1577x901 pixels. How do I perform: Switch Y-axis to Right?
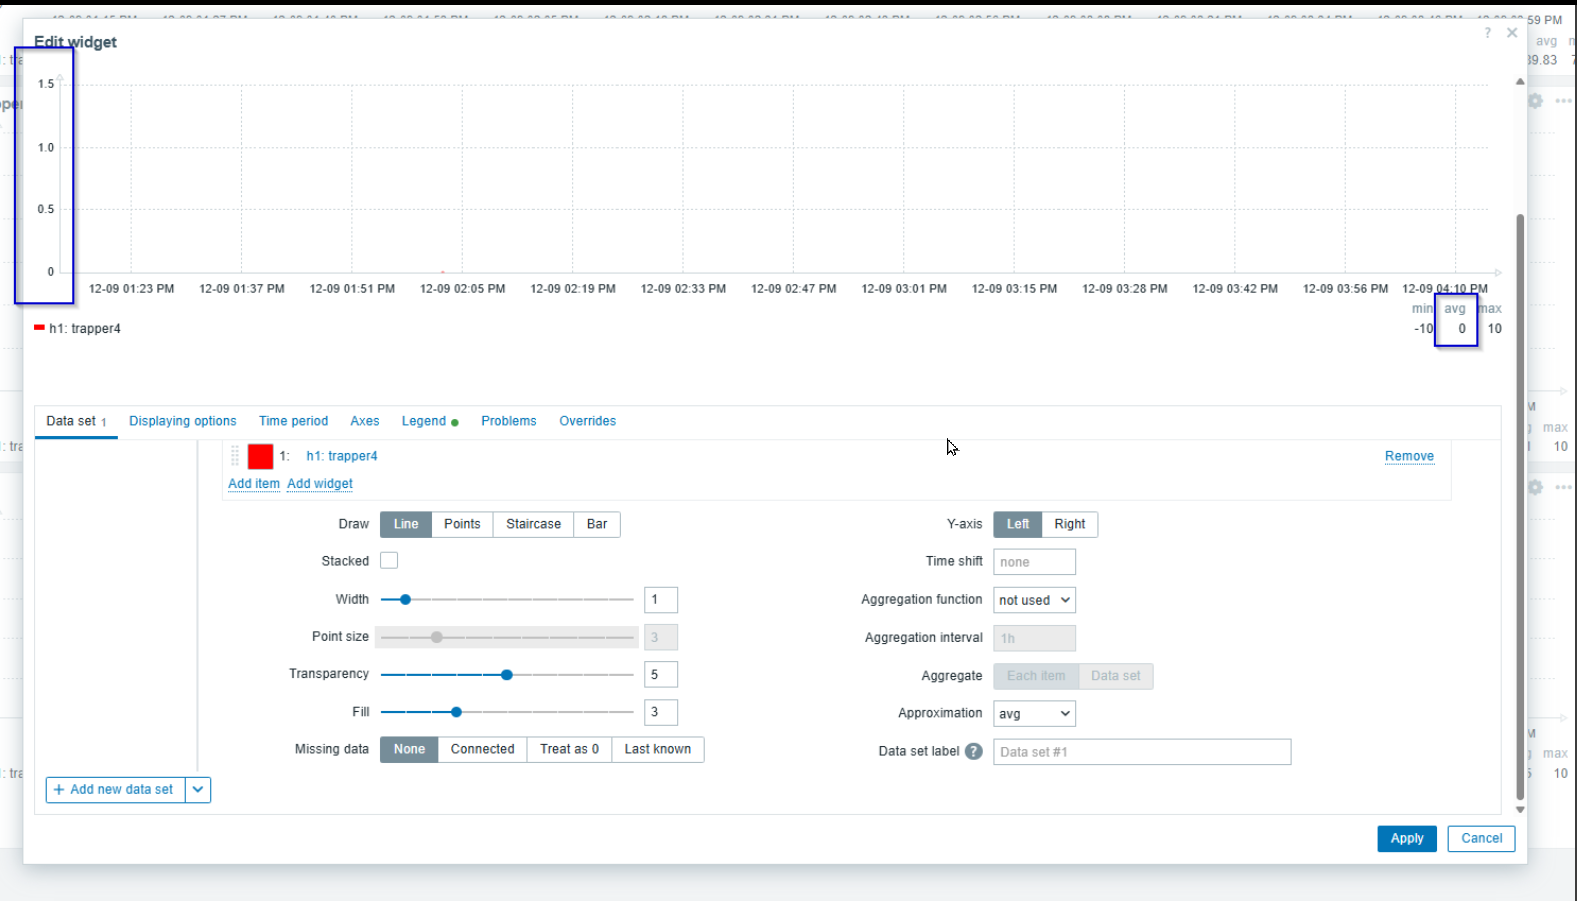tap(1069, 524)
